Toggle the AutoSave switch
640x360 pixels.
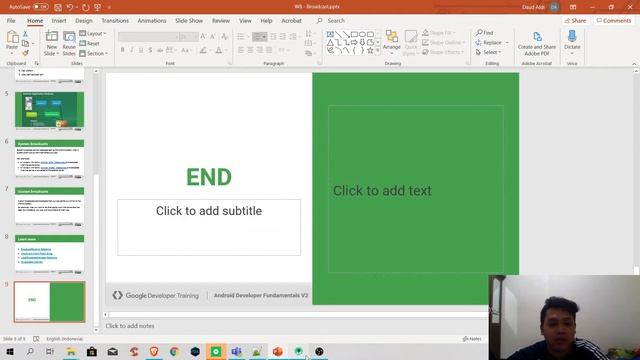pyautogui.click(x=40, y=7)
